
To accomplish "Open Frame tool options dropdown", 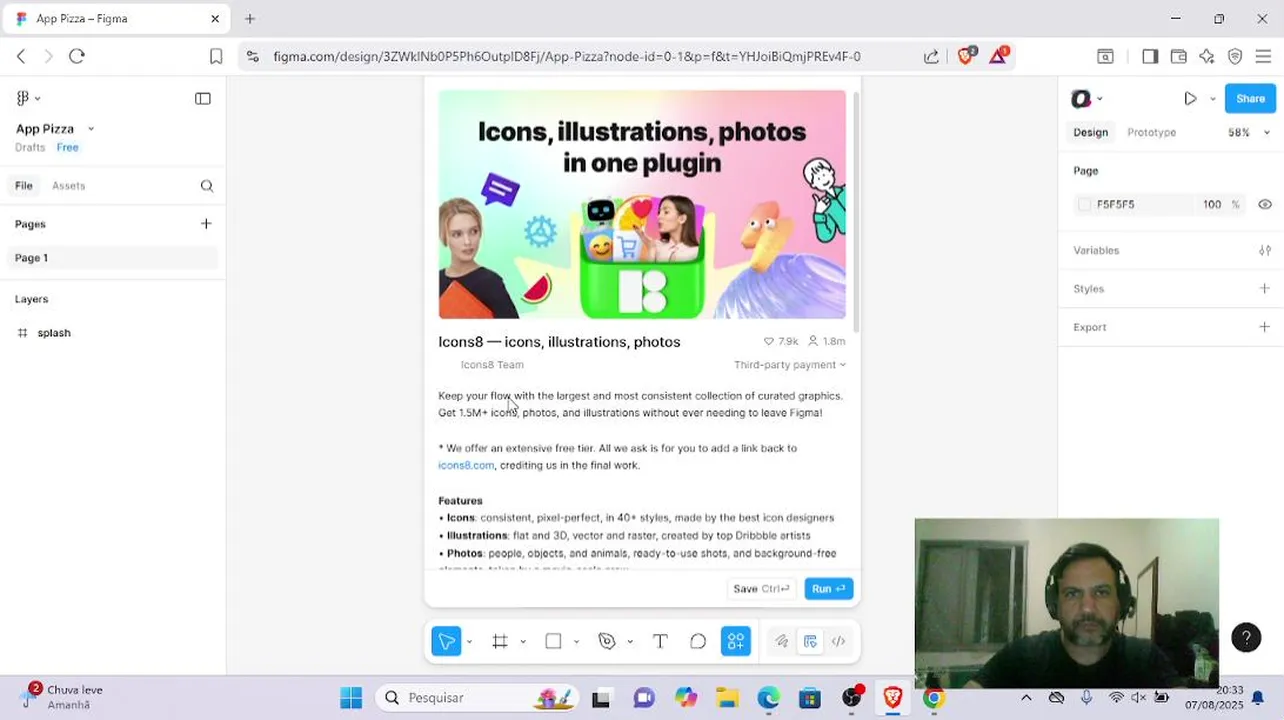I will pos(523,642).
